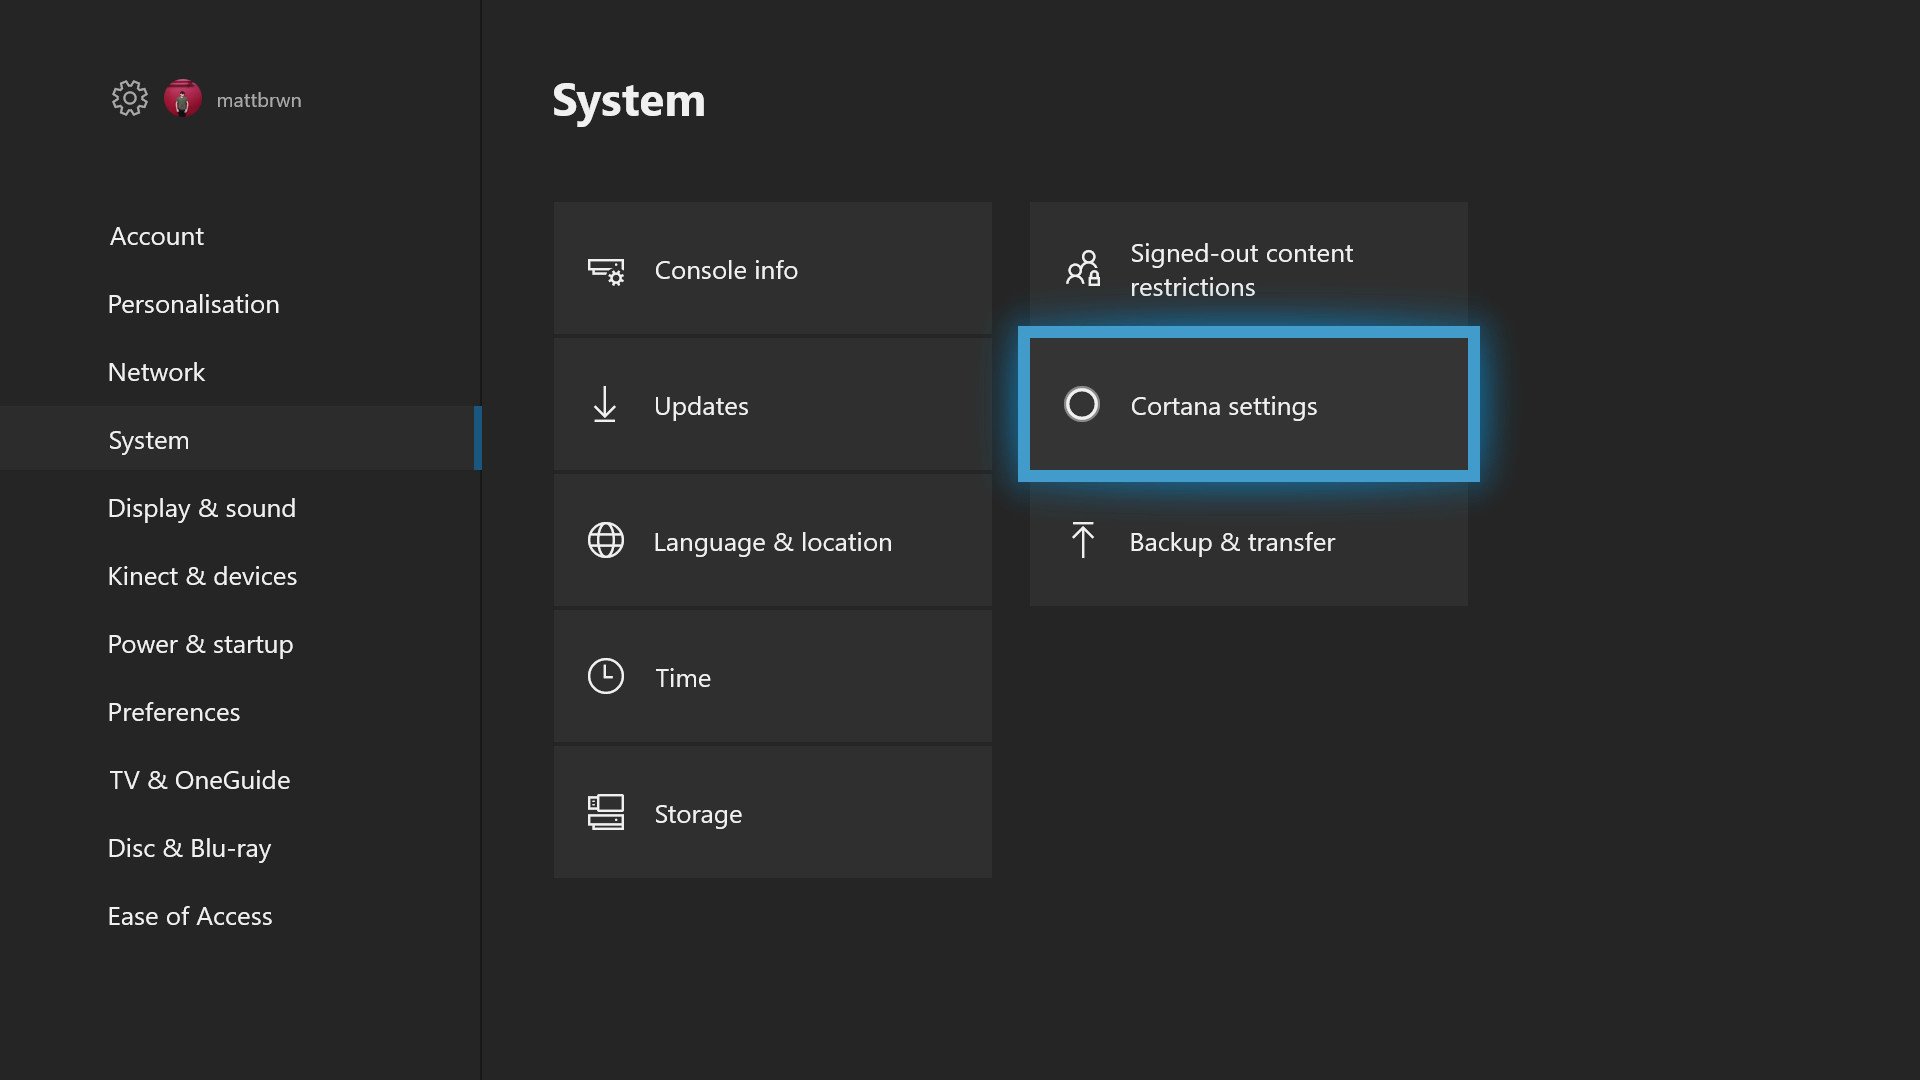The width and height of the screenshot is (1920, 1080).
Task: Open Ease of Access settings
Action: [x=189, y=916]
